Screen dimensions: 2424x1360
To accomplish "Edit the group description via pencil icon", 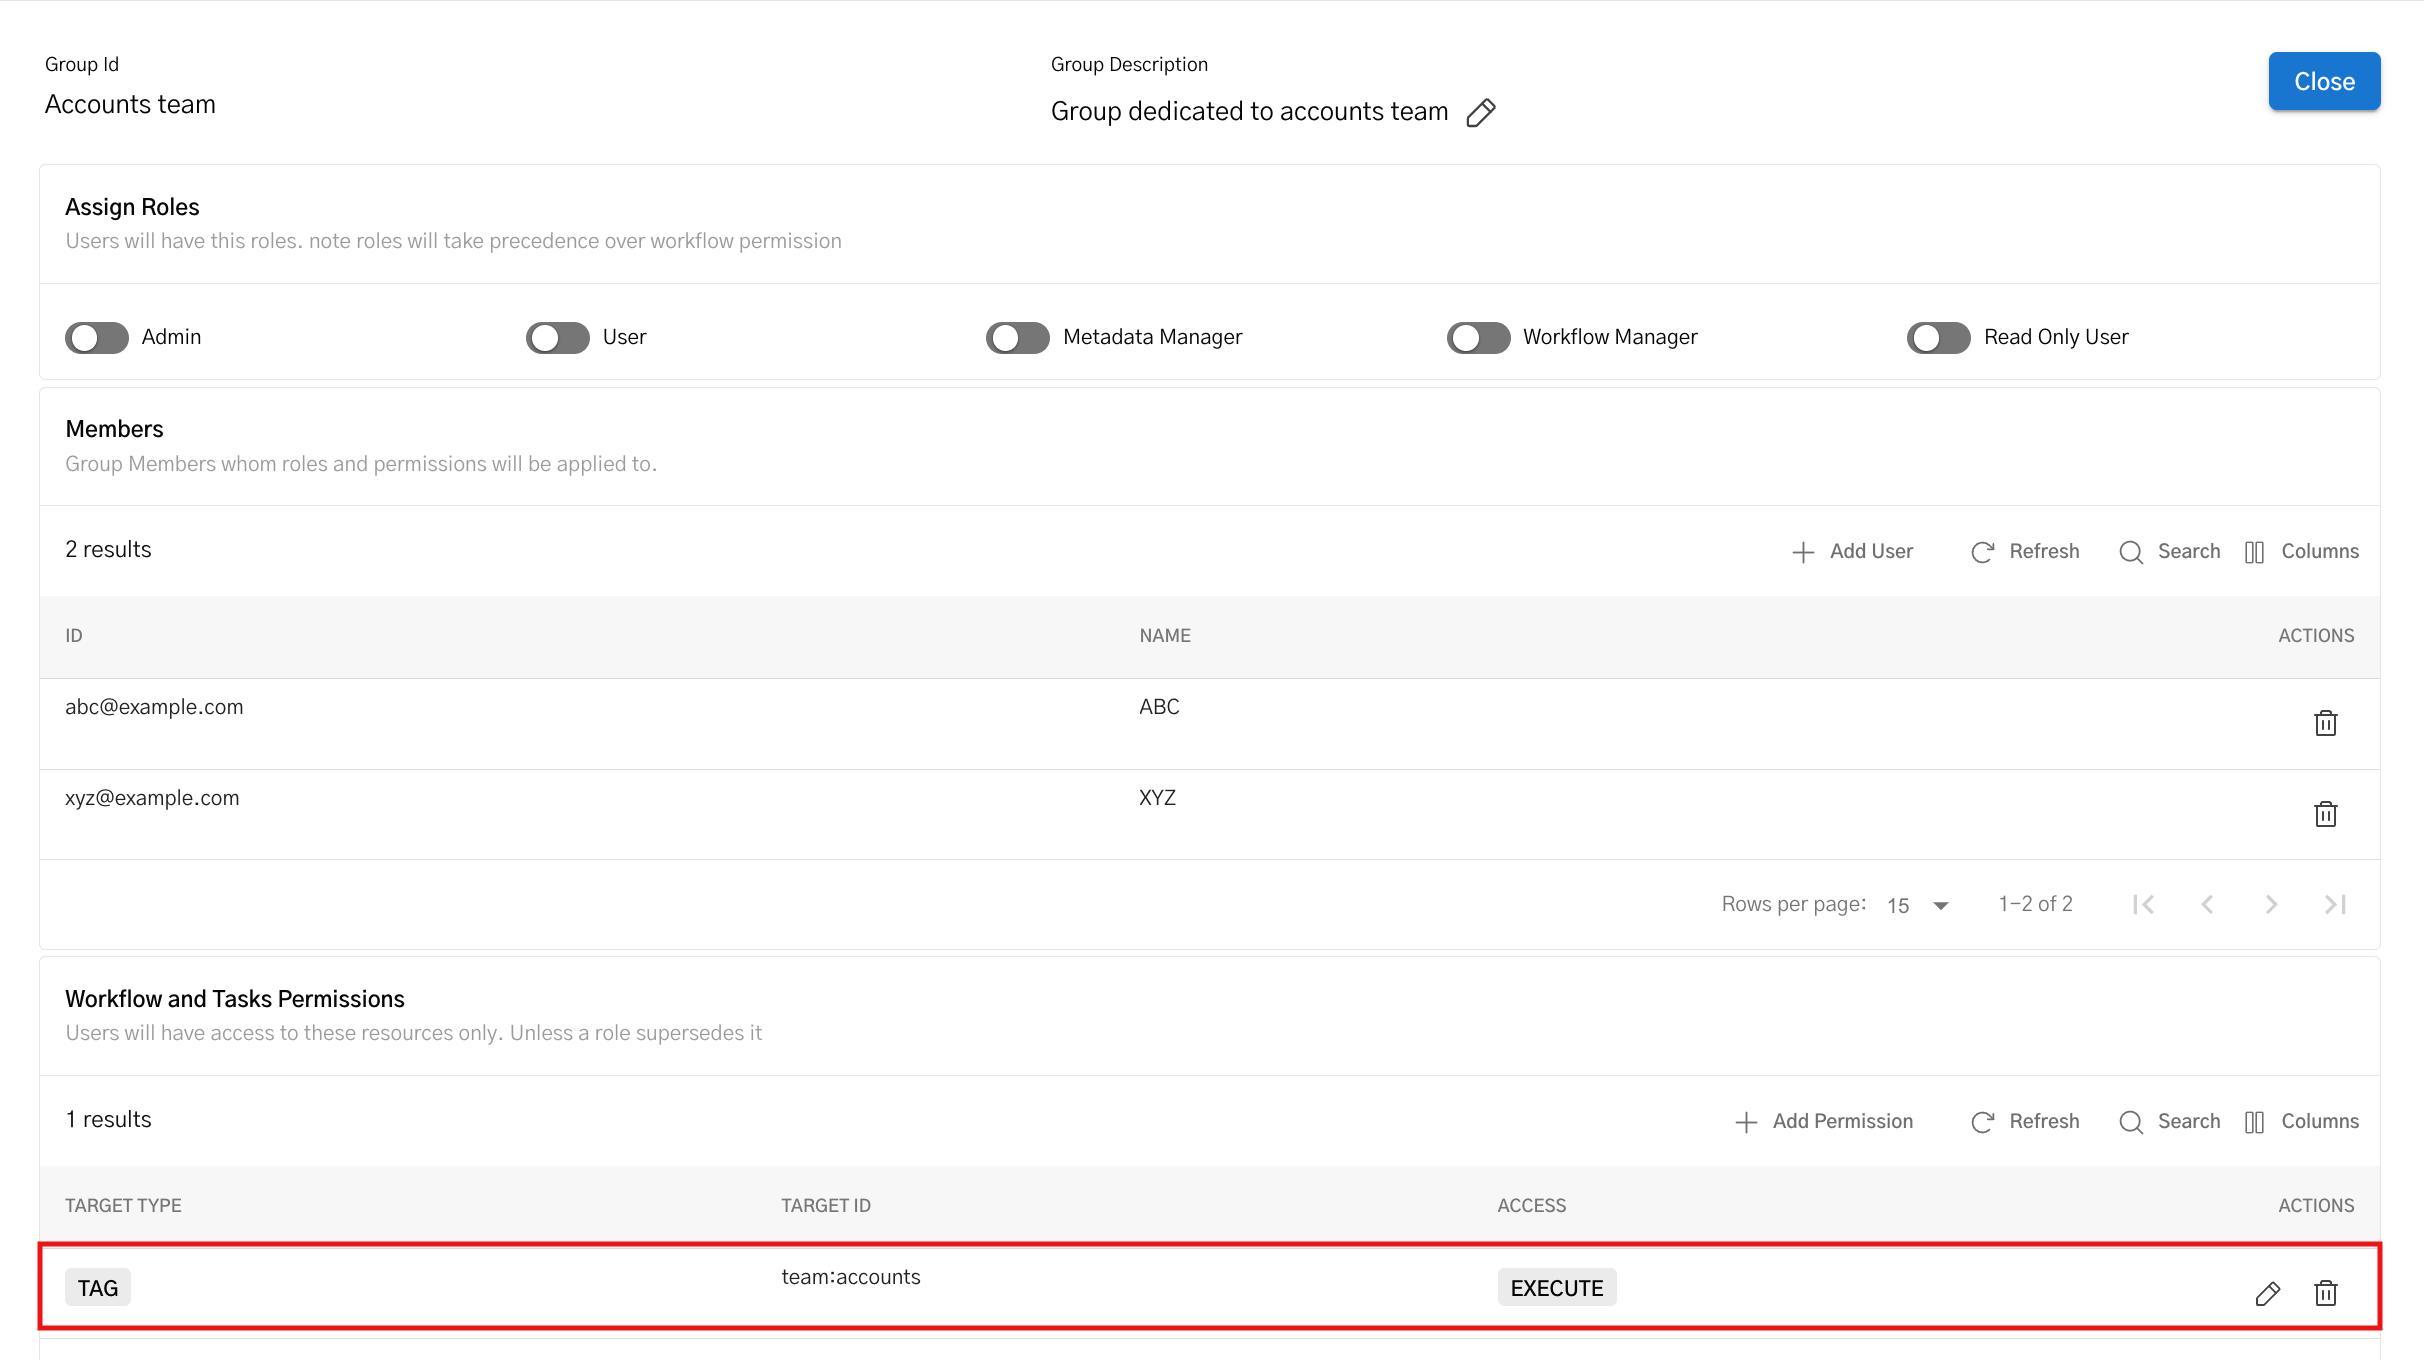I will coord(1483,112).
